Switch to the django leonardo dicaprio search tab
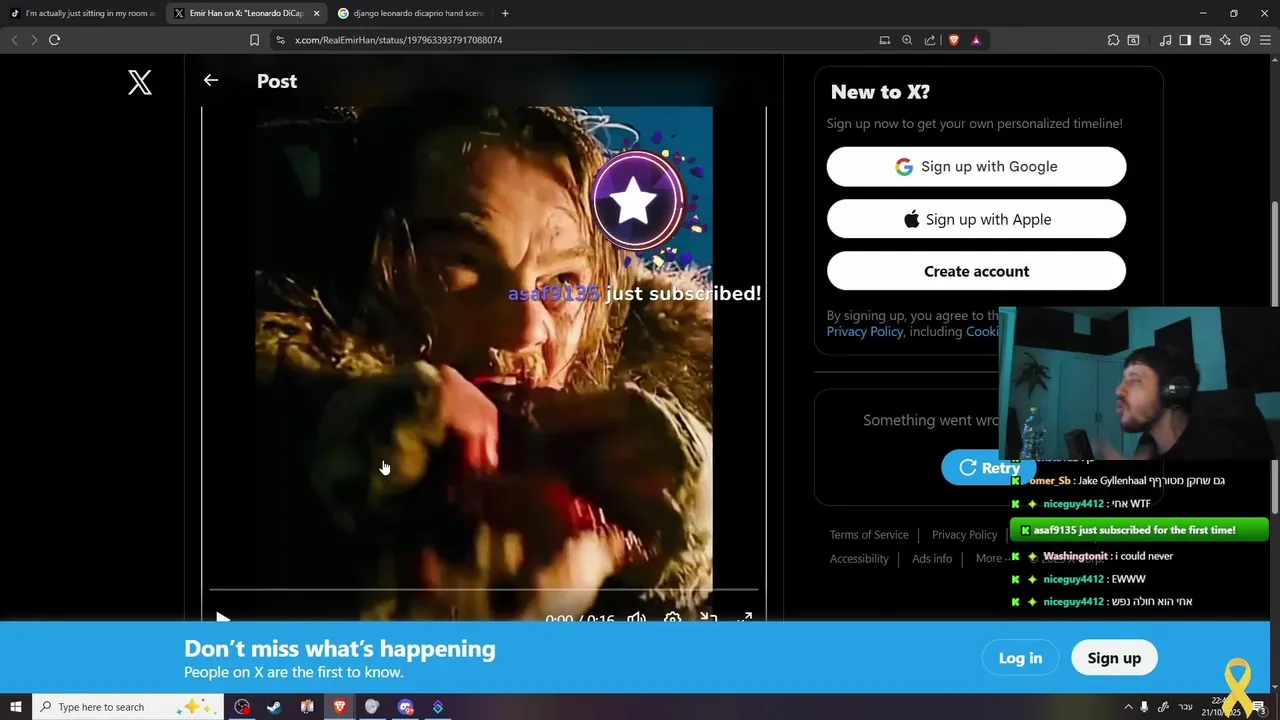The width and height of the screenshot is (1280, 720). click(410, 13)
